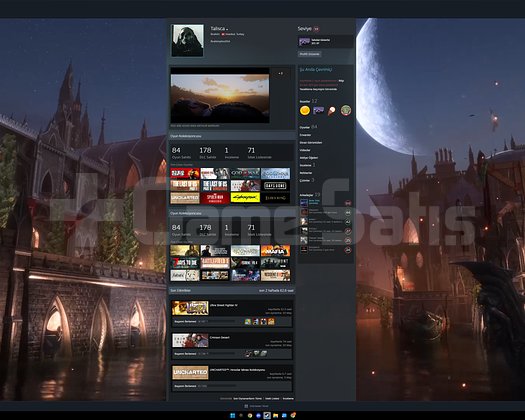Open the Atölye Öğeleri link
The image size is (525, 420).
click(309, 158)
